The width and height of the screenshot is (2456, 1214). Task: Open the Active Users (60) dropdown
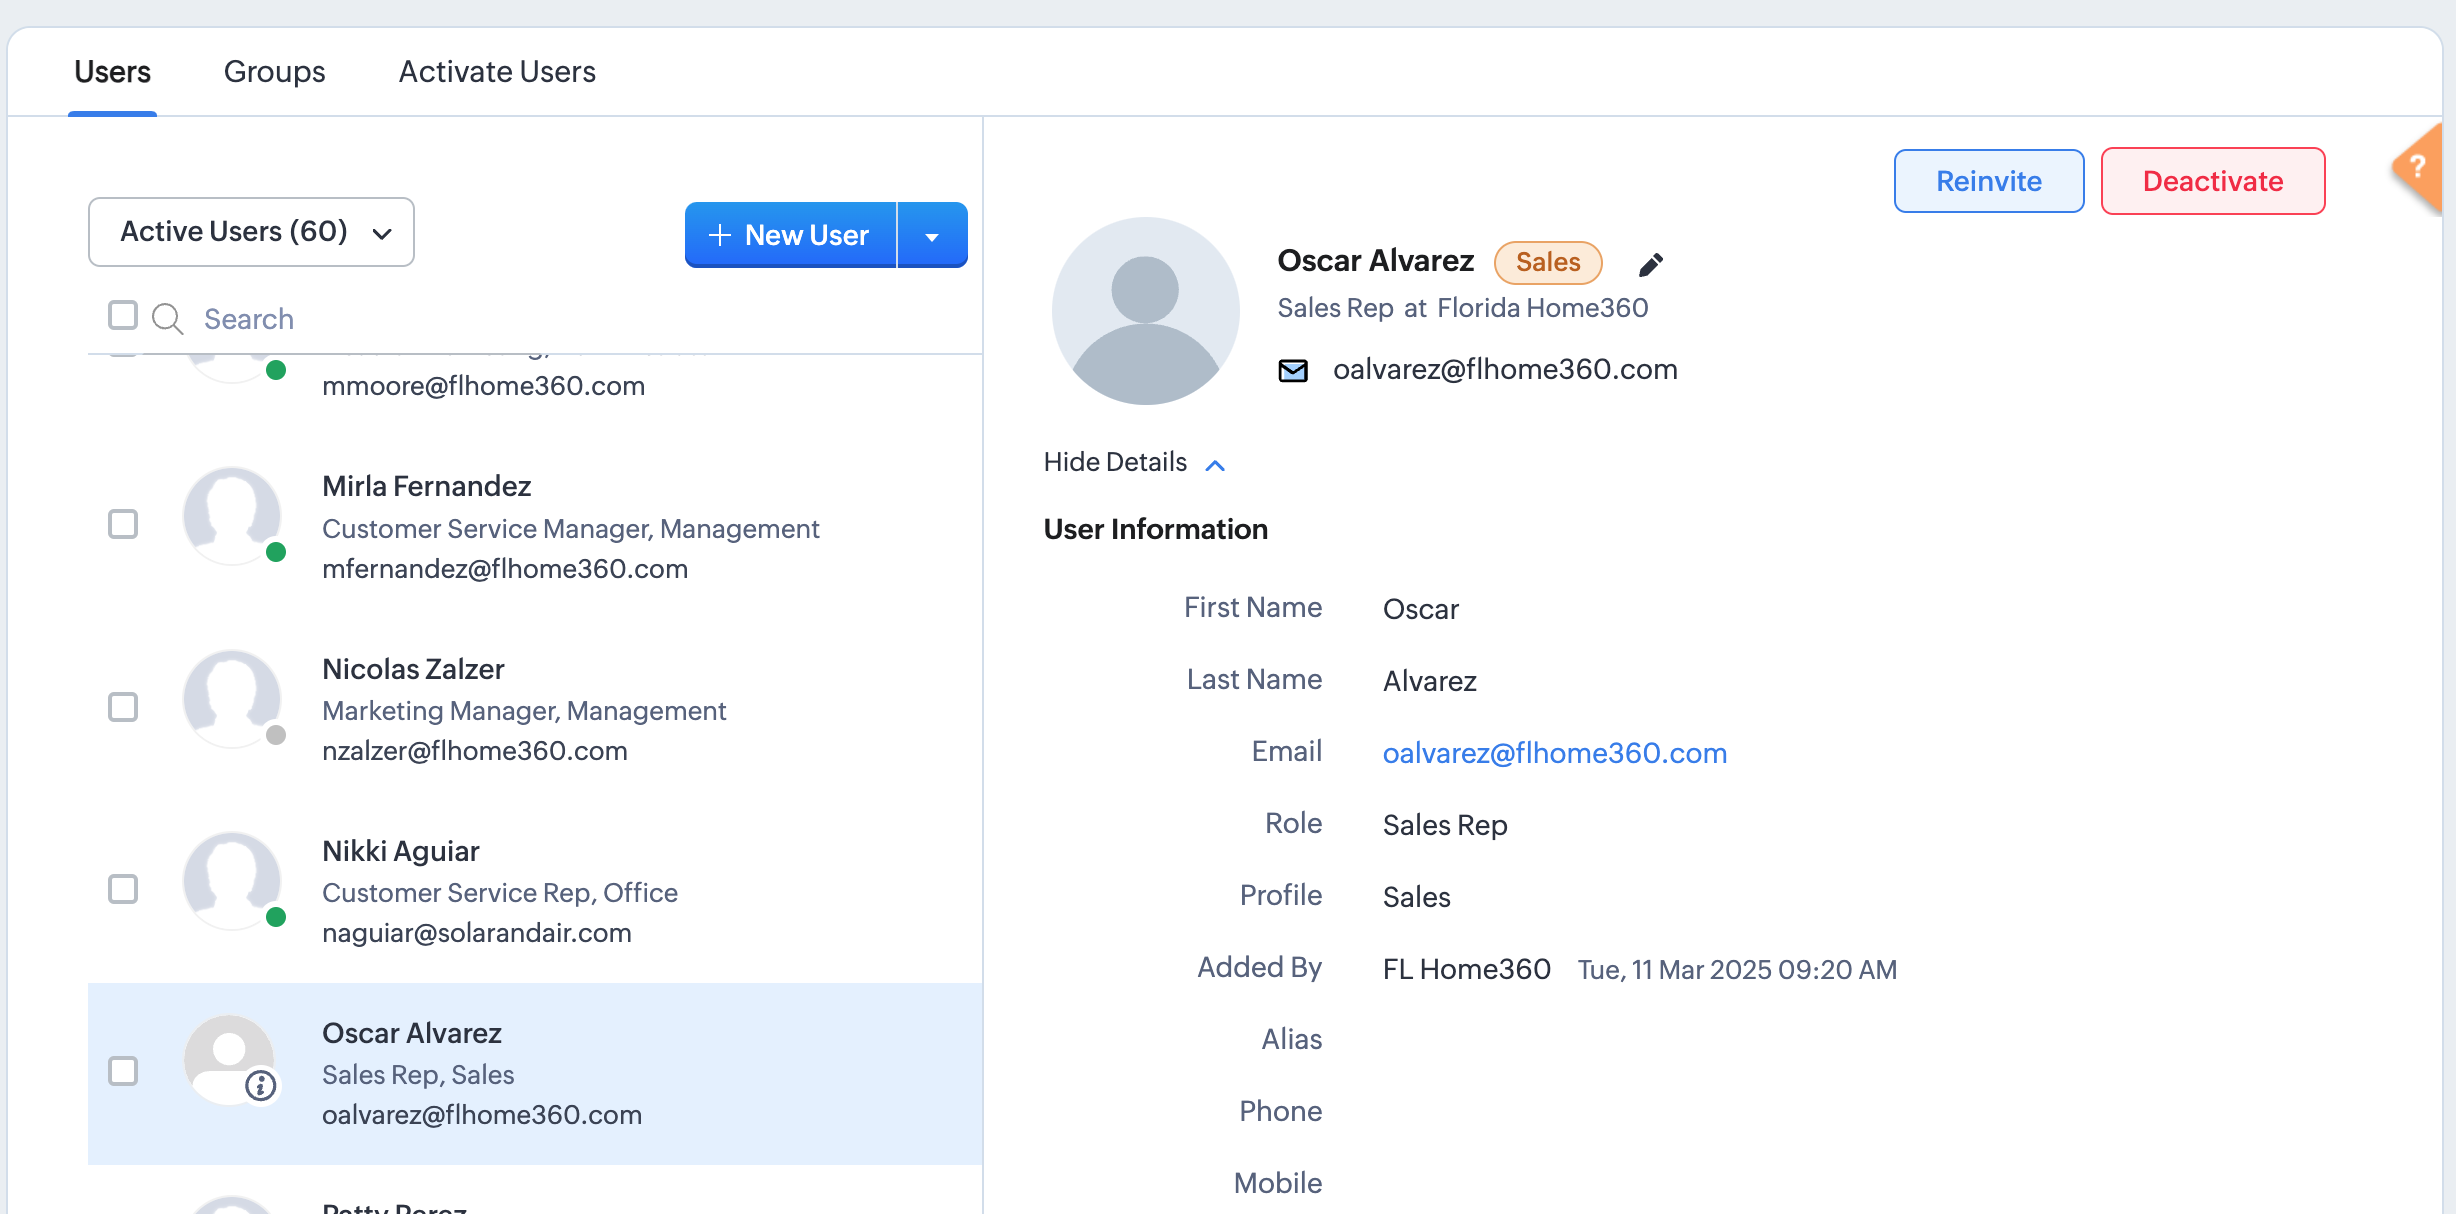coord(251,232)
